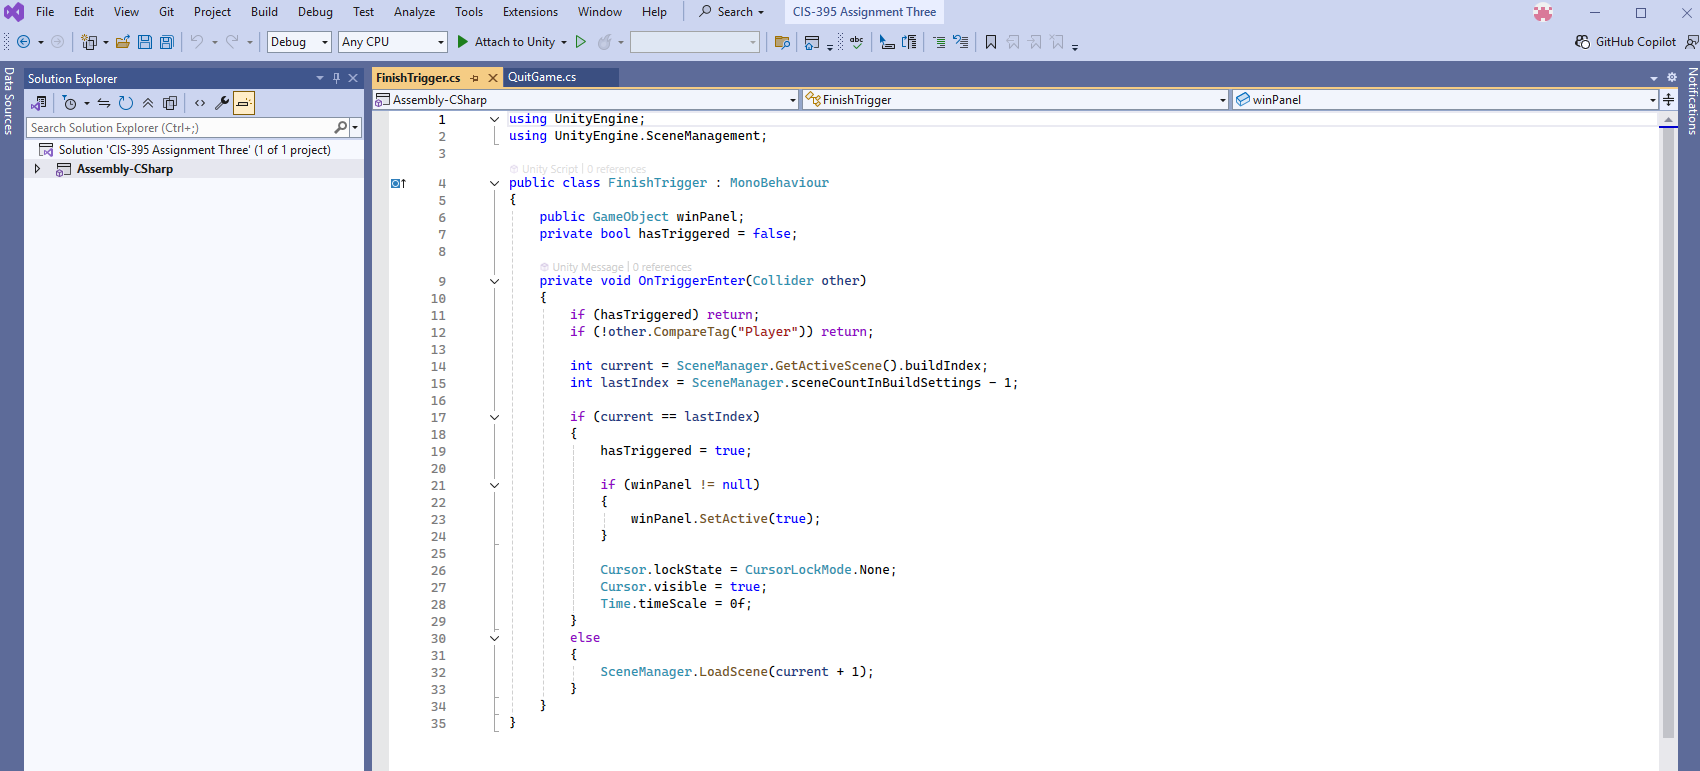Image resolution: width=1700 pixels, height=771 pixels.
Task: Open the Attach to Unity dropdown arrow
Action: pyautogui.click(x=564, y=42)
